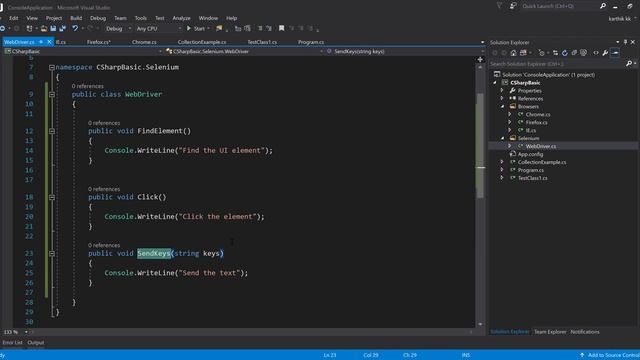Expand the References node
The image size is (640, 360).
point(502,98)
